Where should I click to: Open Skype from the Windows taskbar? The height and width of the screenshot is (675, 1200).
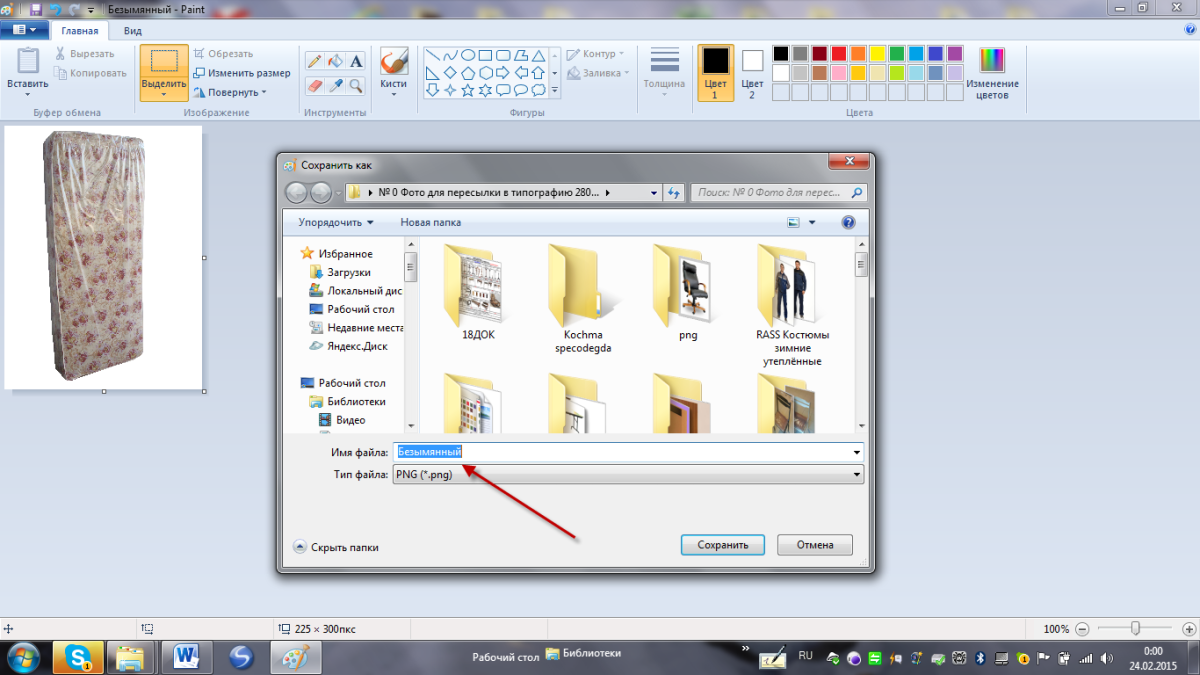point(78,657)
